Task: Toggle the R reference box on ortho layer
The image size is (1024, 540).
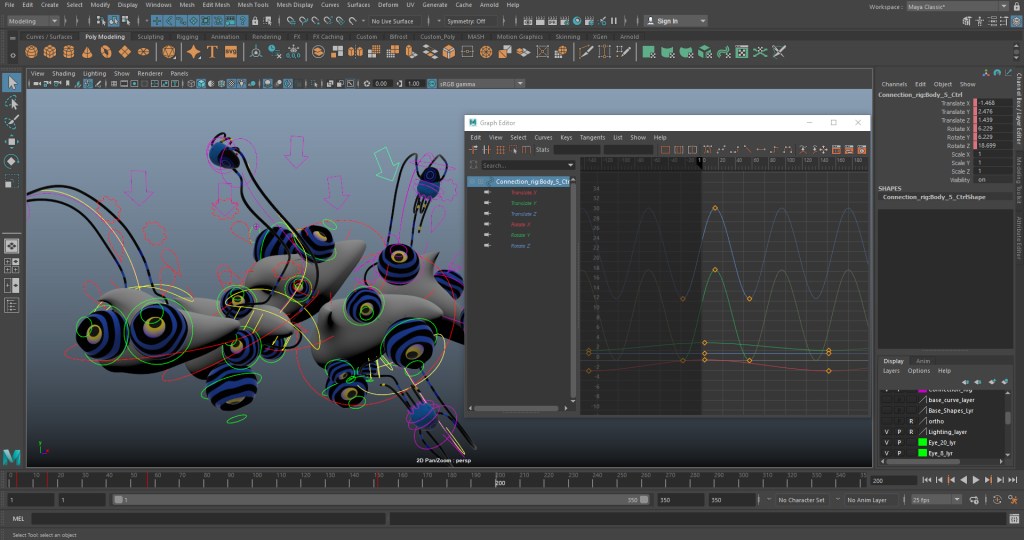Action: tap(911, 421)
